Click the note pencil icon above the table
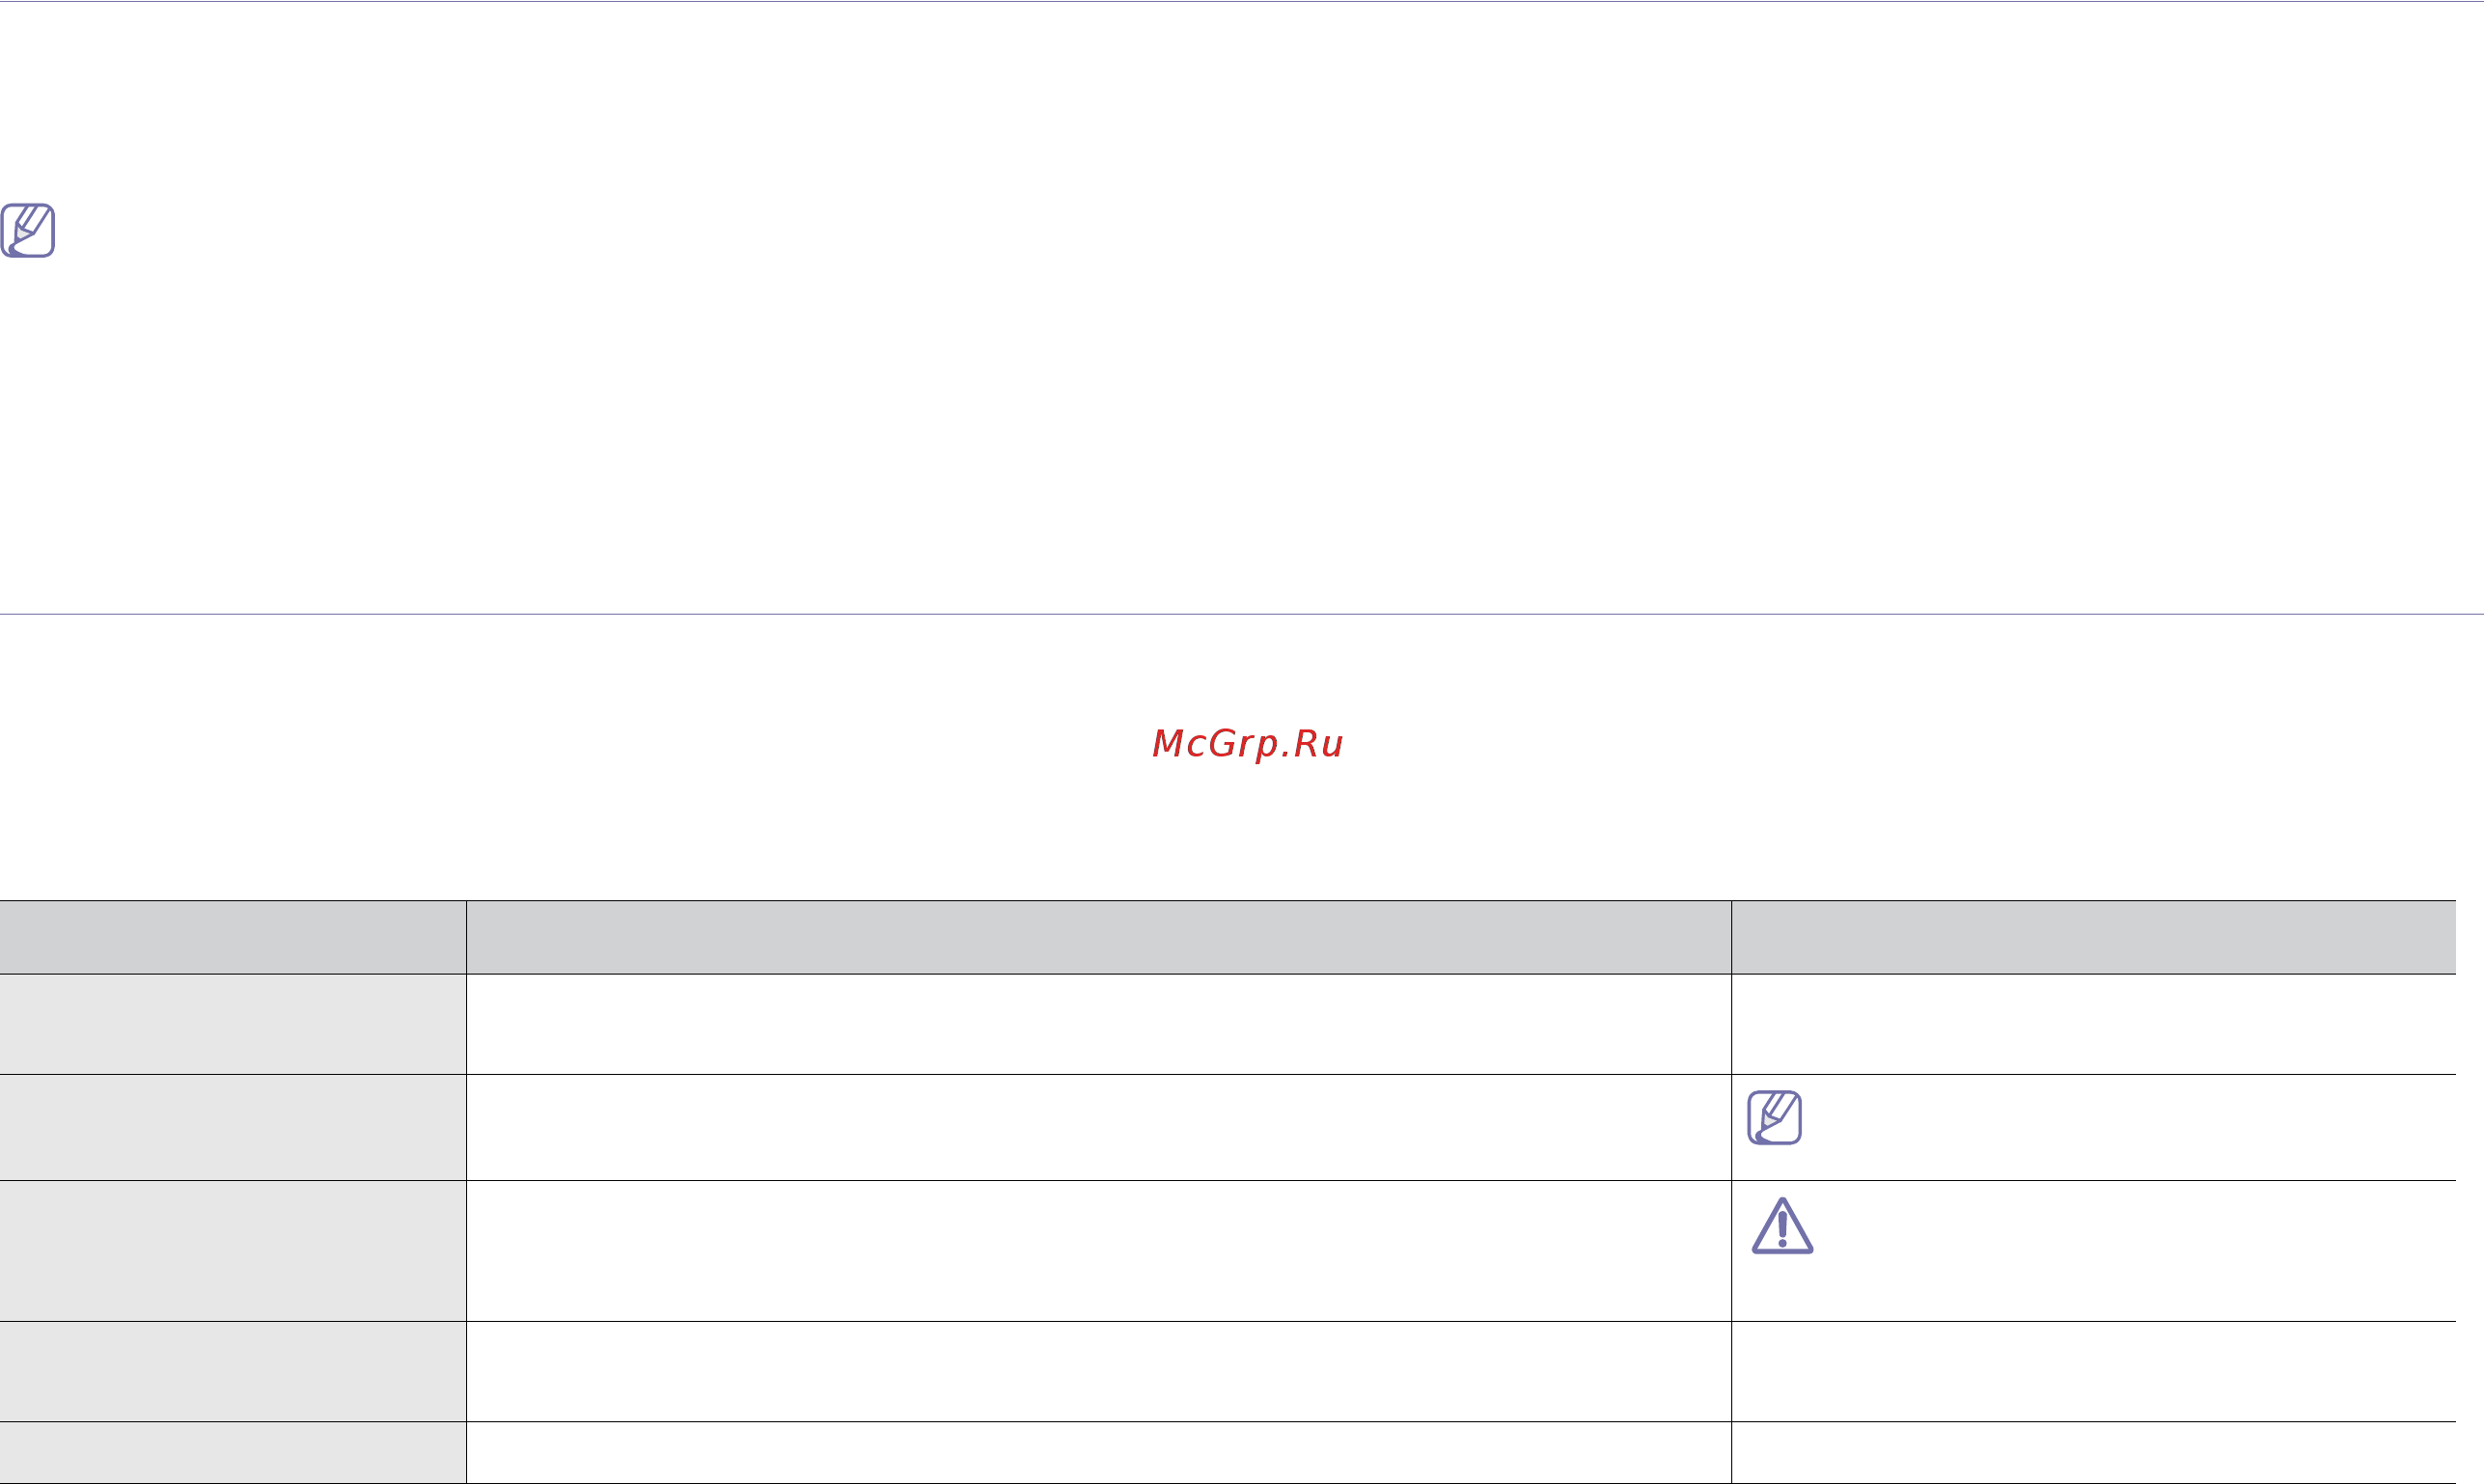This screenshot has width=2484, height=1484. tap(28, 231)
